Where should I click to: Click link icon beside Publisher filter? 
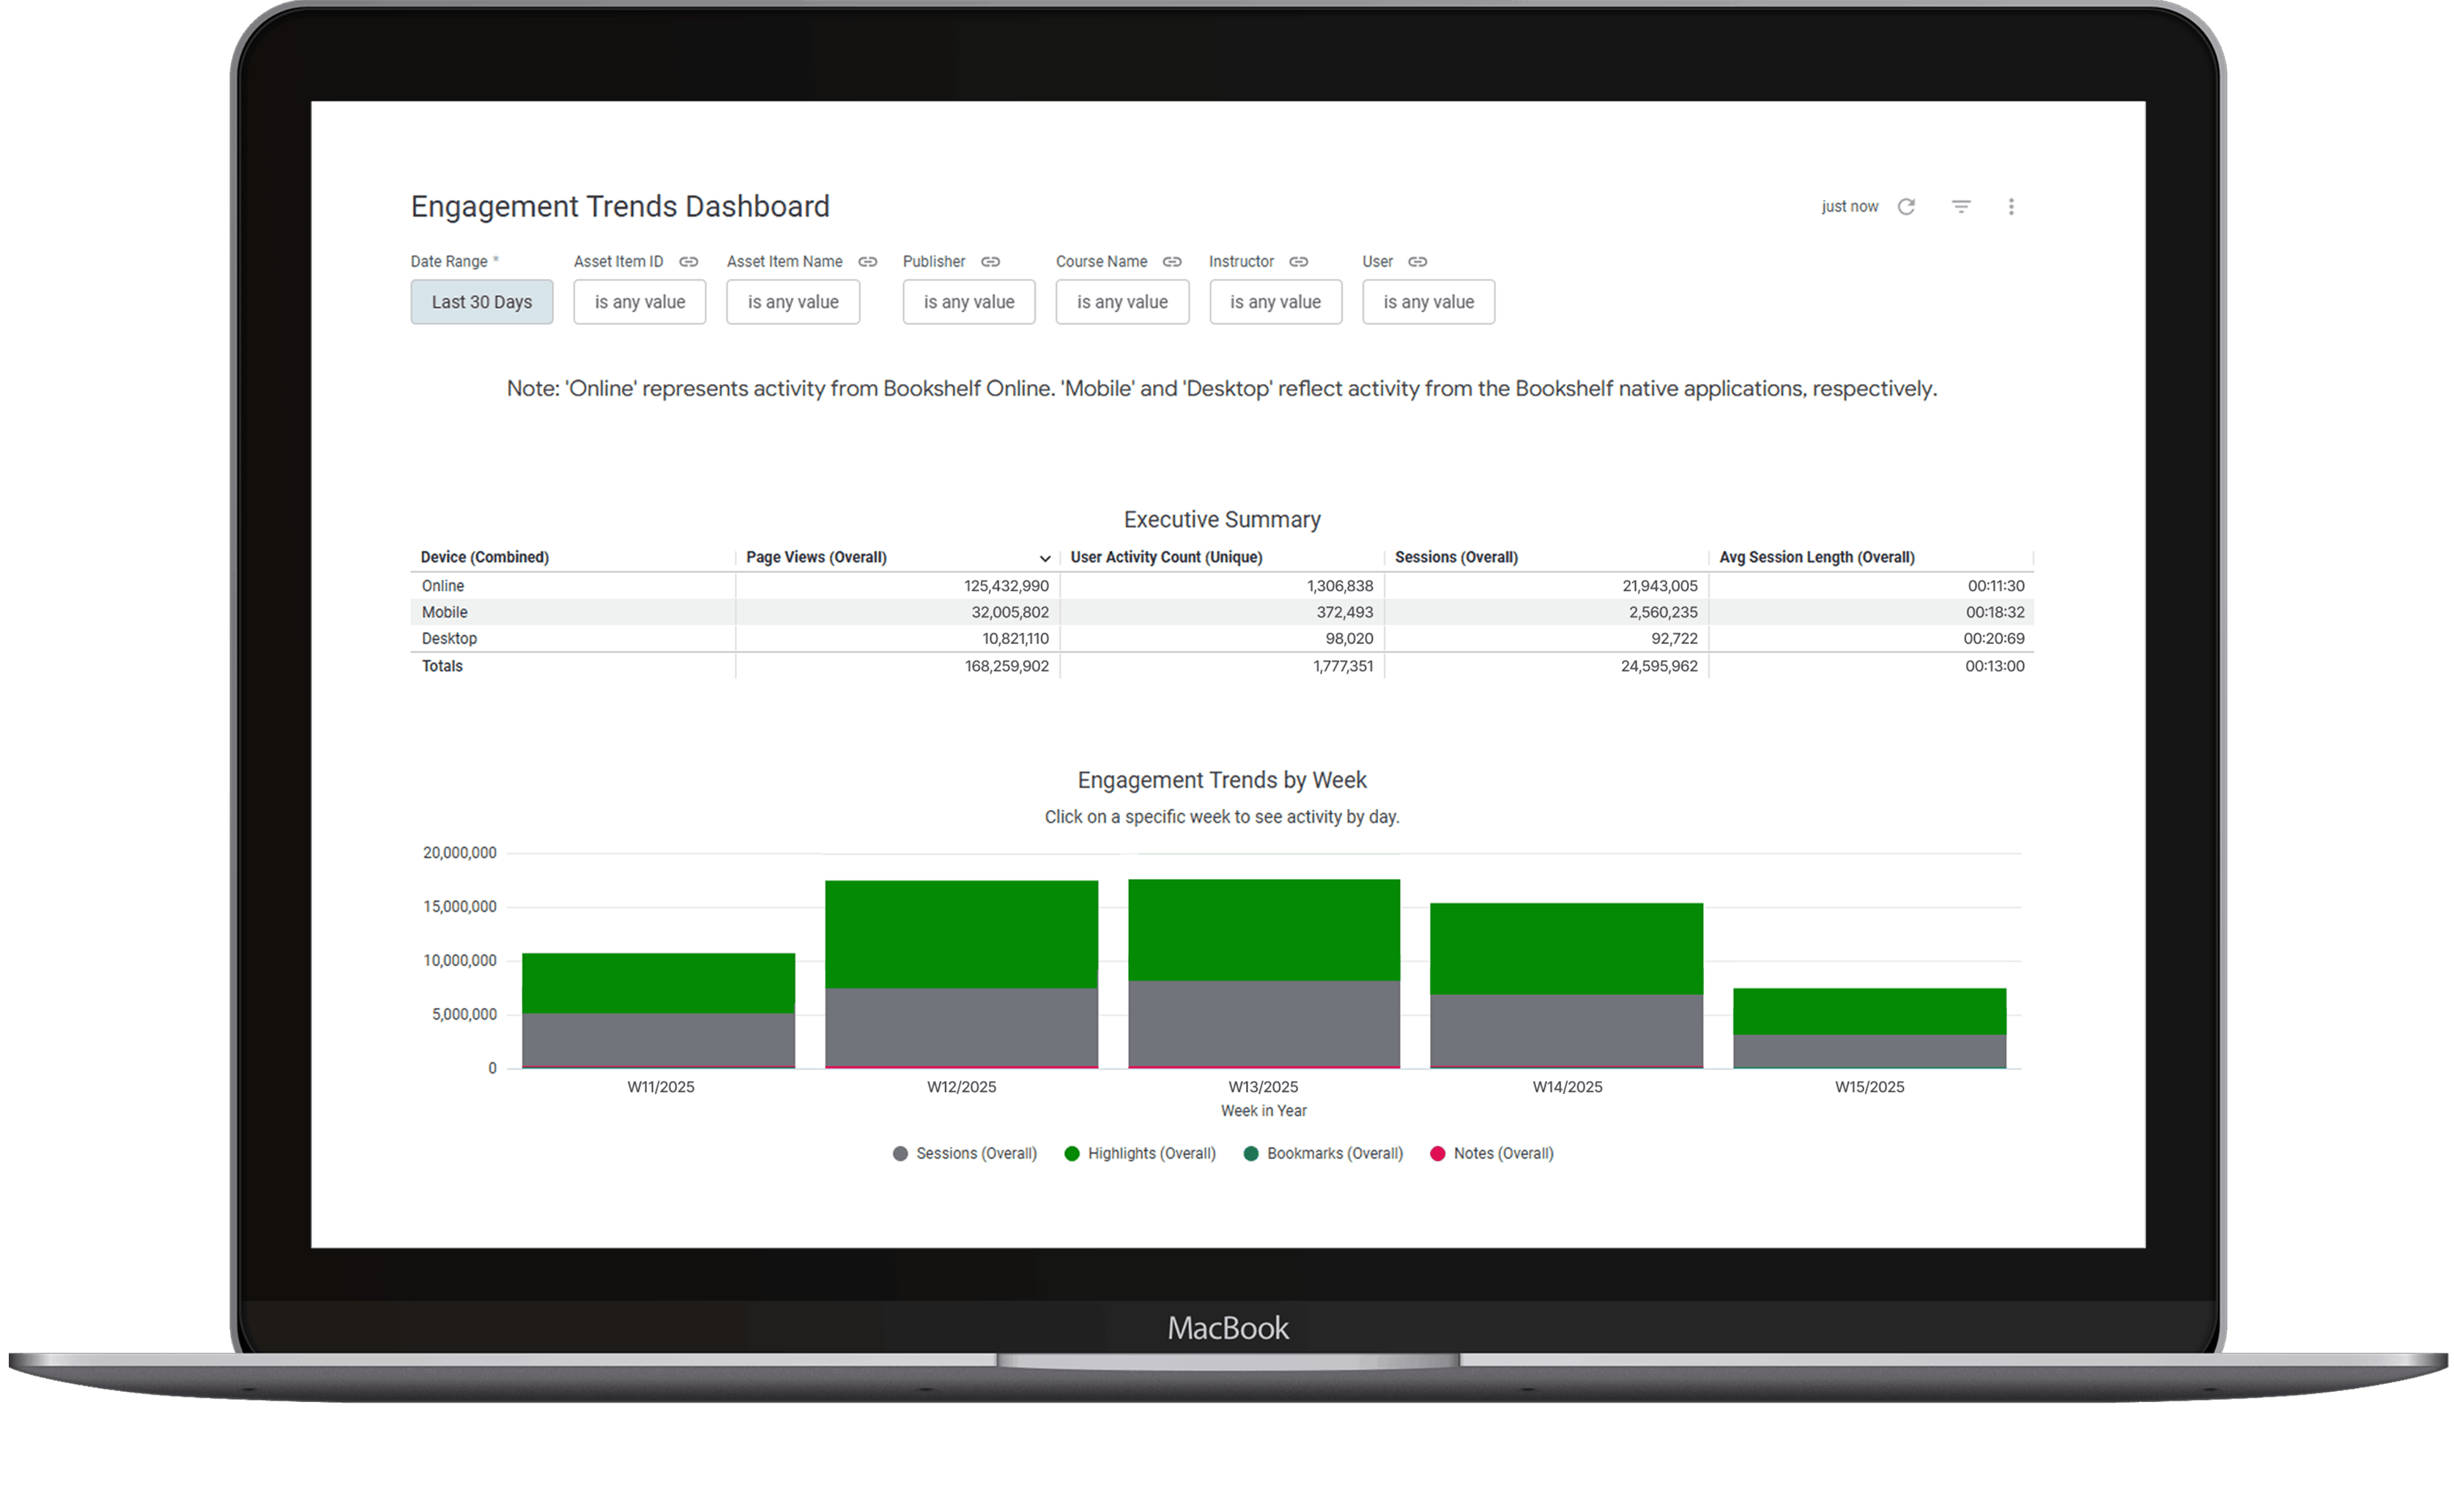pyautogui.click(x=990, y=262)
